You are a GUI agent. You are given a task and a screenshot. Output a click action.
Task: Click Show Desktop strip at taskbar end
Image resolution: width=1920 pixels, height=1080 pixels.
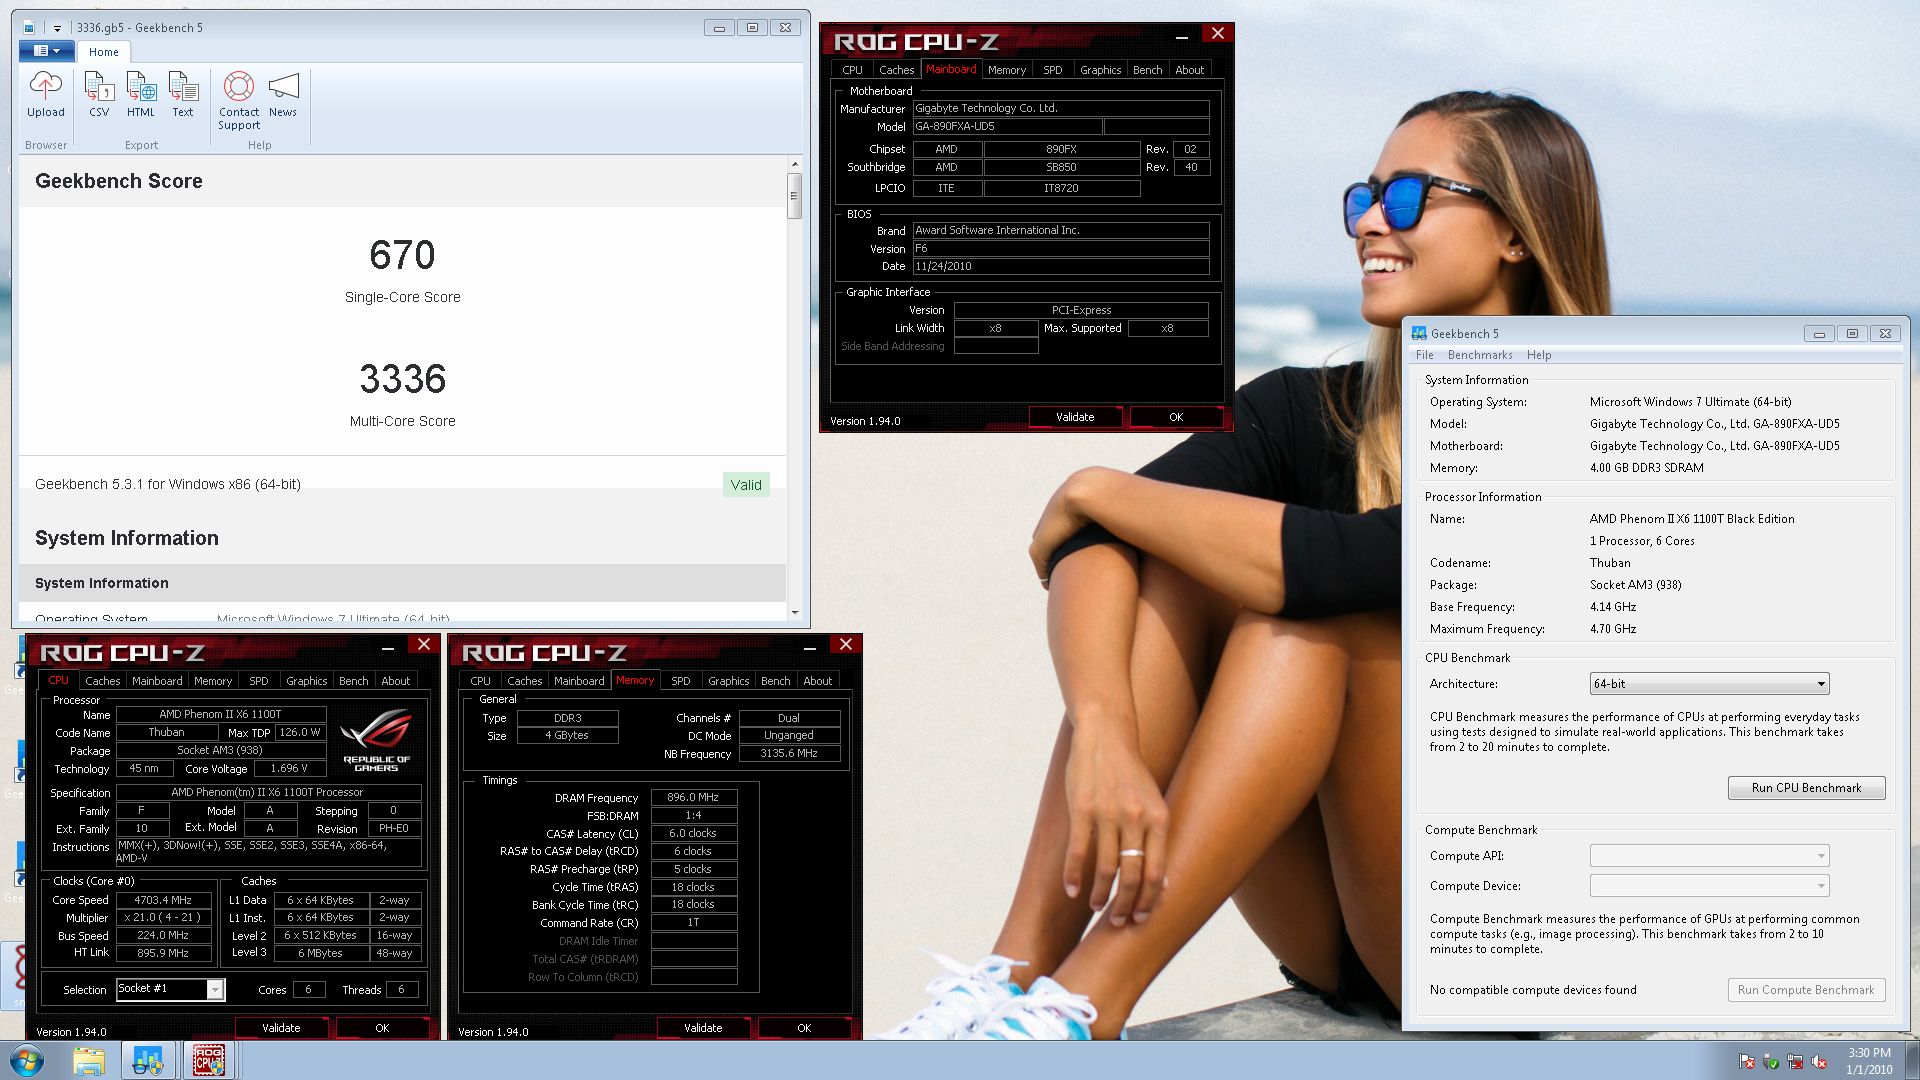point(1912,1060)
